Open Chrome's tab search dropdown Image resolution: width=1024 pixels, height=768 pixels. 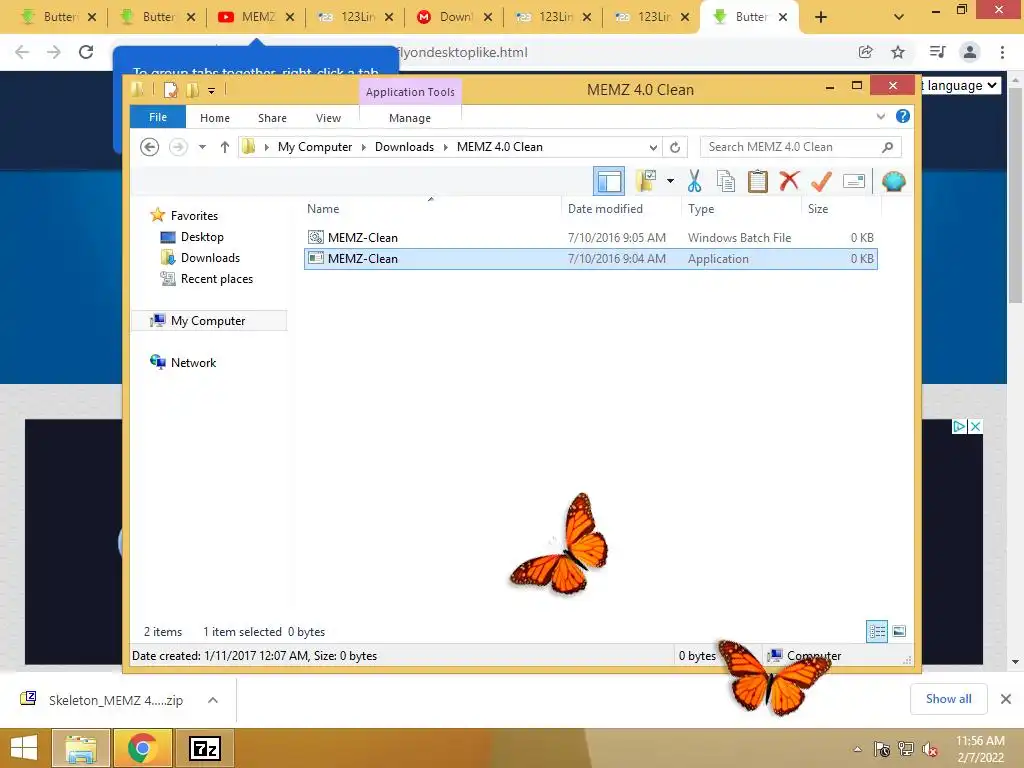899,17
